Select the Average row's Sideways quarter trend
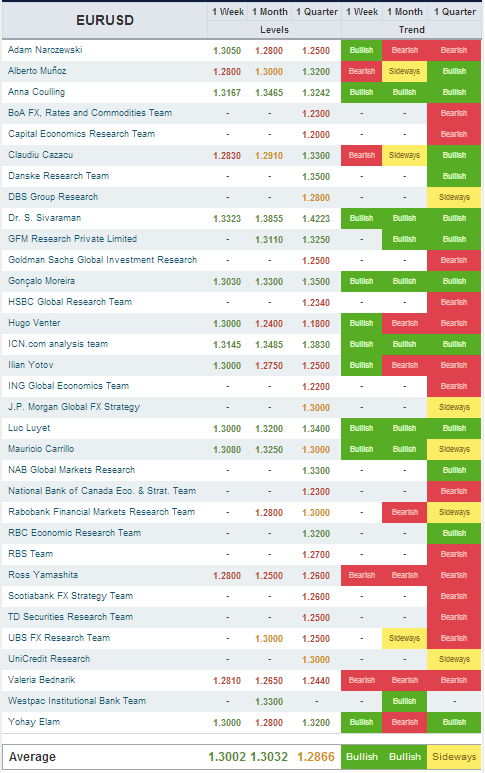Screen dimensions: 485x773 pyautogui.click(x=454, y=757)
